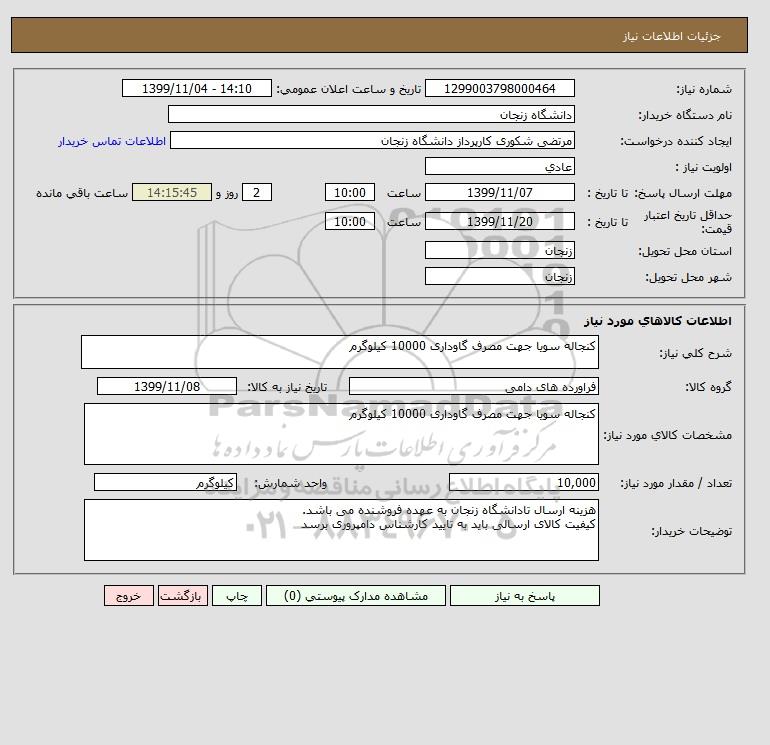Click the priority field 'عادي'
This screenshot has width=770, height=745.
(499, 166)
